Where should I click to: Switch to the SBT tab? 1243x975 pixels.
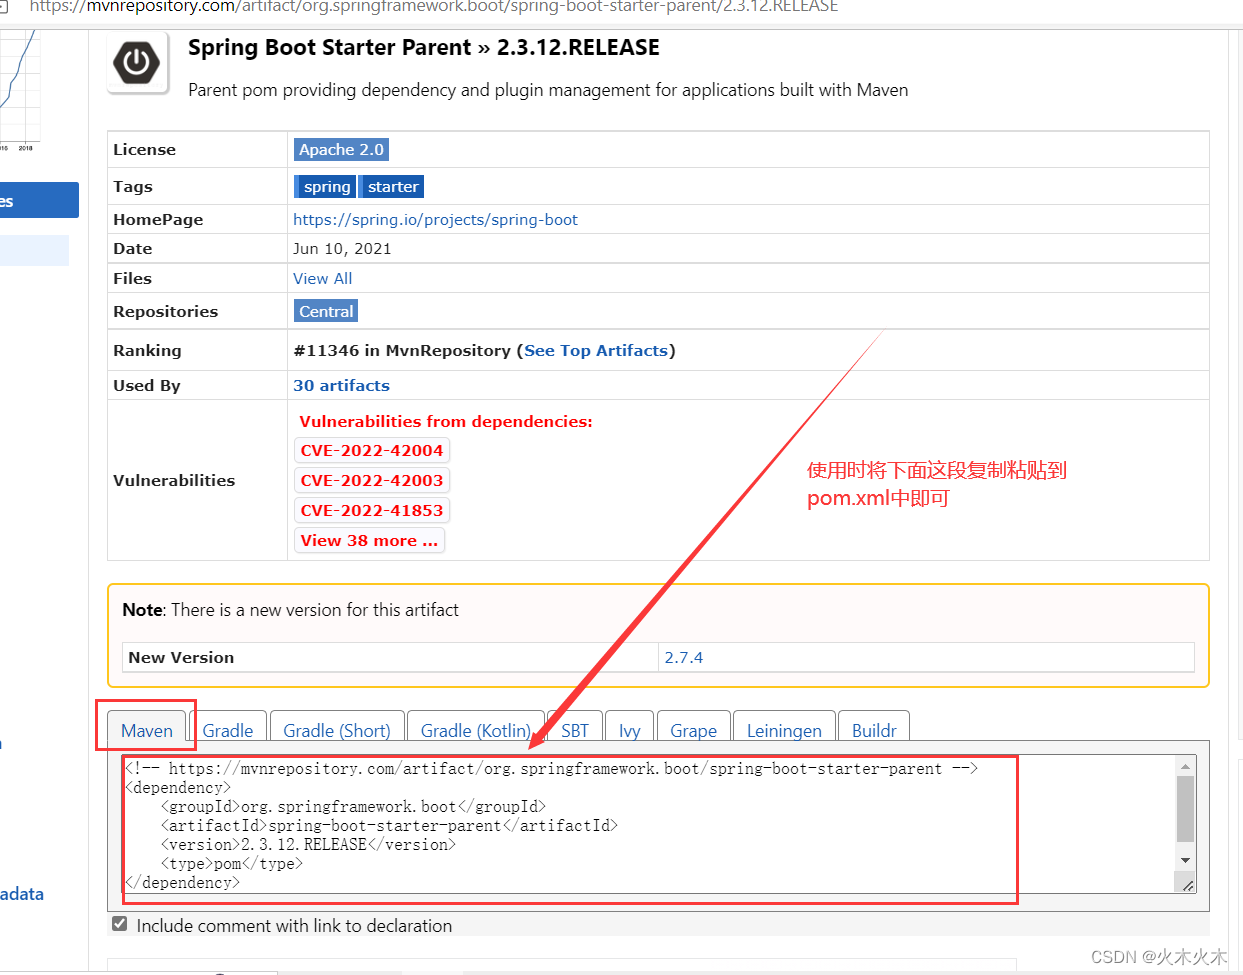click(x=575, y=730)
